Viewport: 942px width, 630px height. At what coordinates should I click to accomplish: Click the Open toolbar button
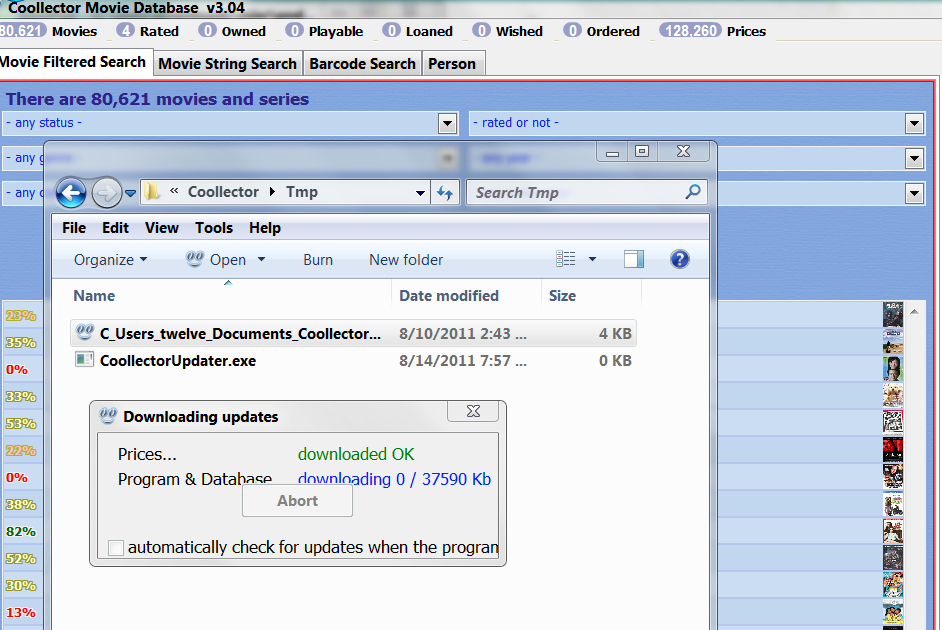[x=217, y=260]
